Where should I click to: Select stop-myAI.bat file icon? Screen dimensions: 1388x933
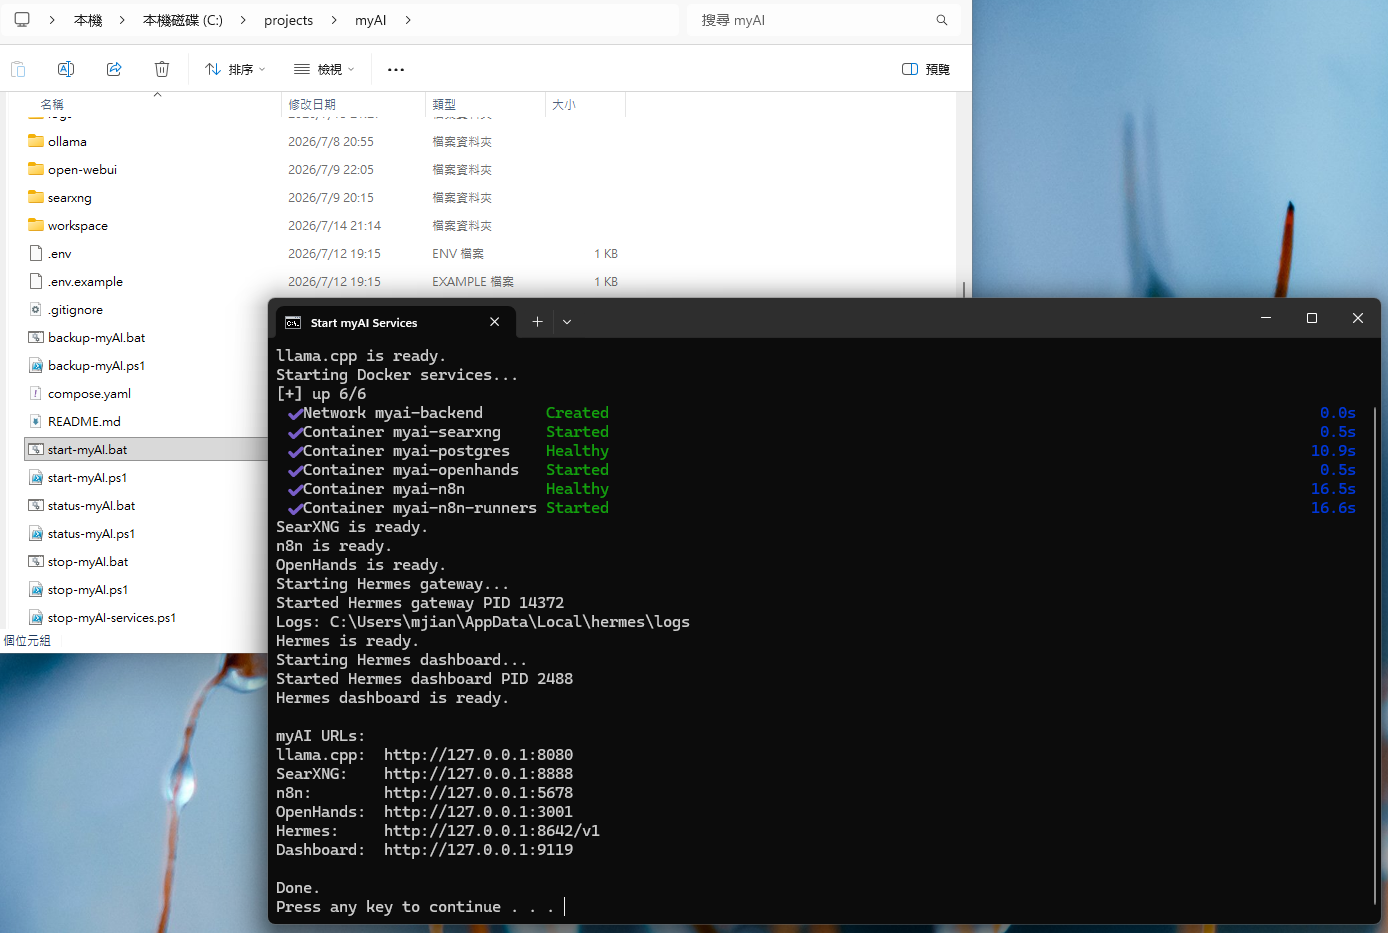pos(36,561)
